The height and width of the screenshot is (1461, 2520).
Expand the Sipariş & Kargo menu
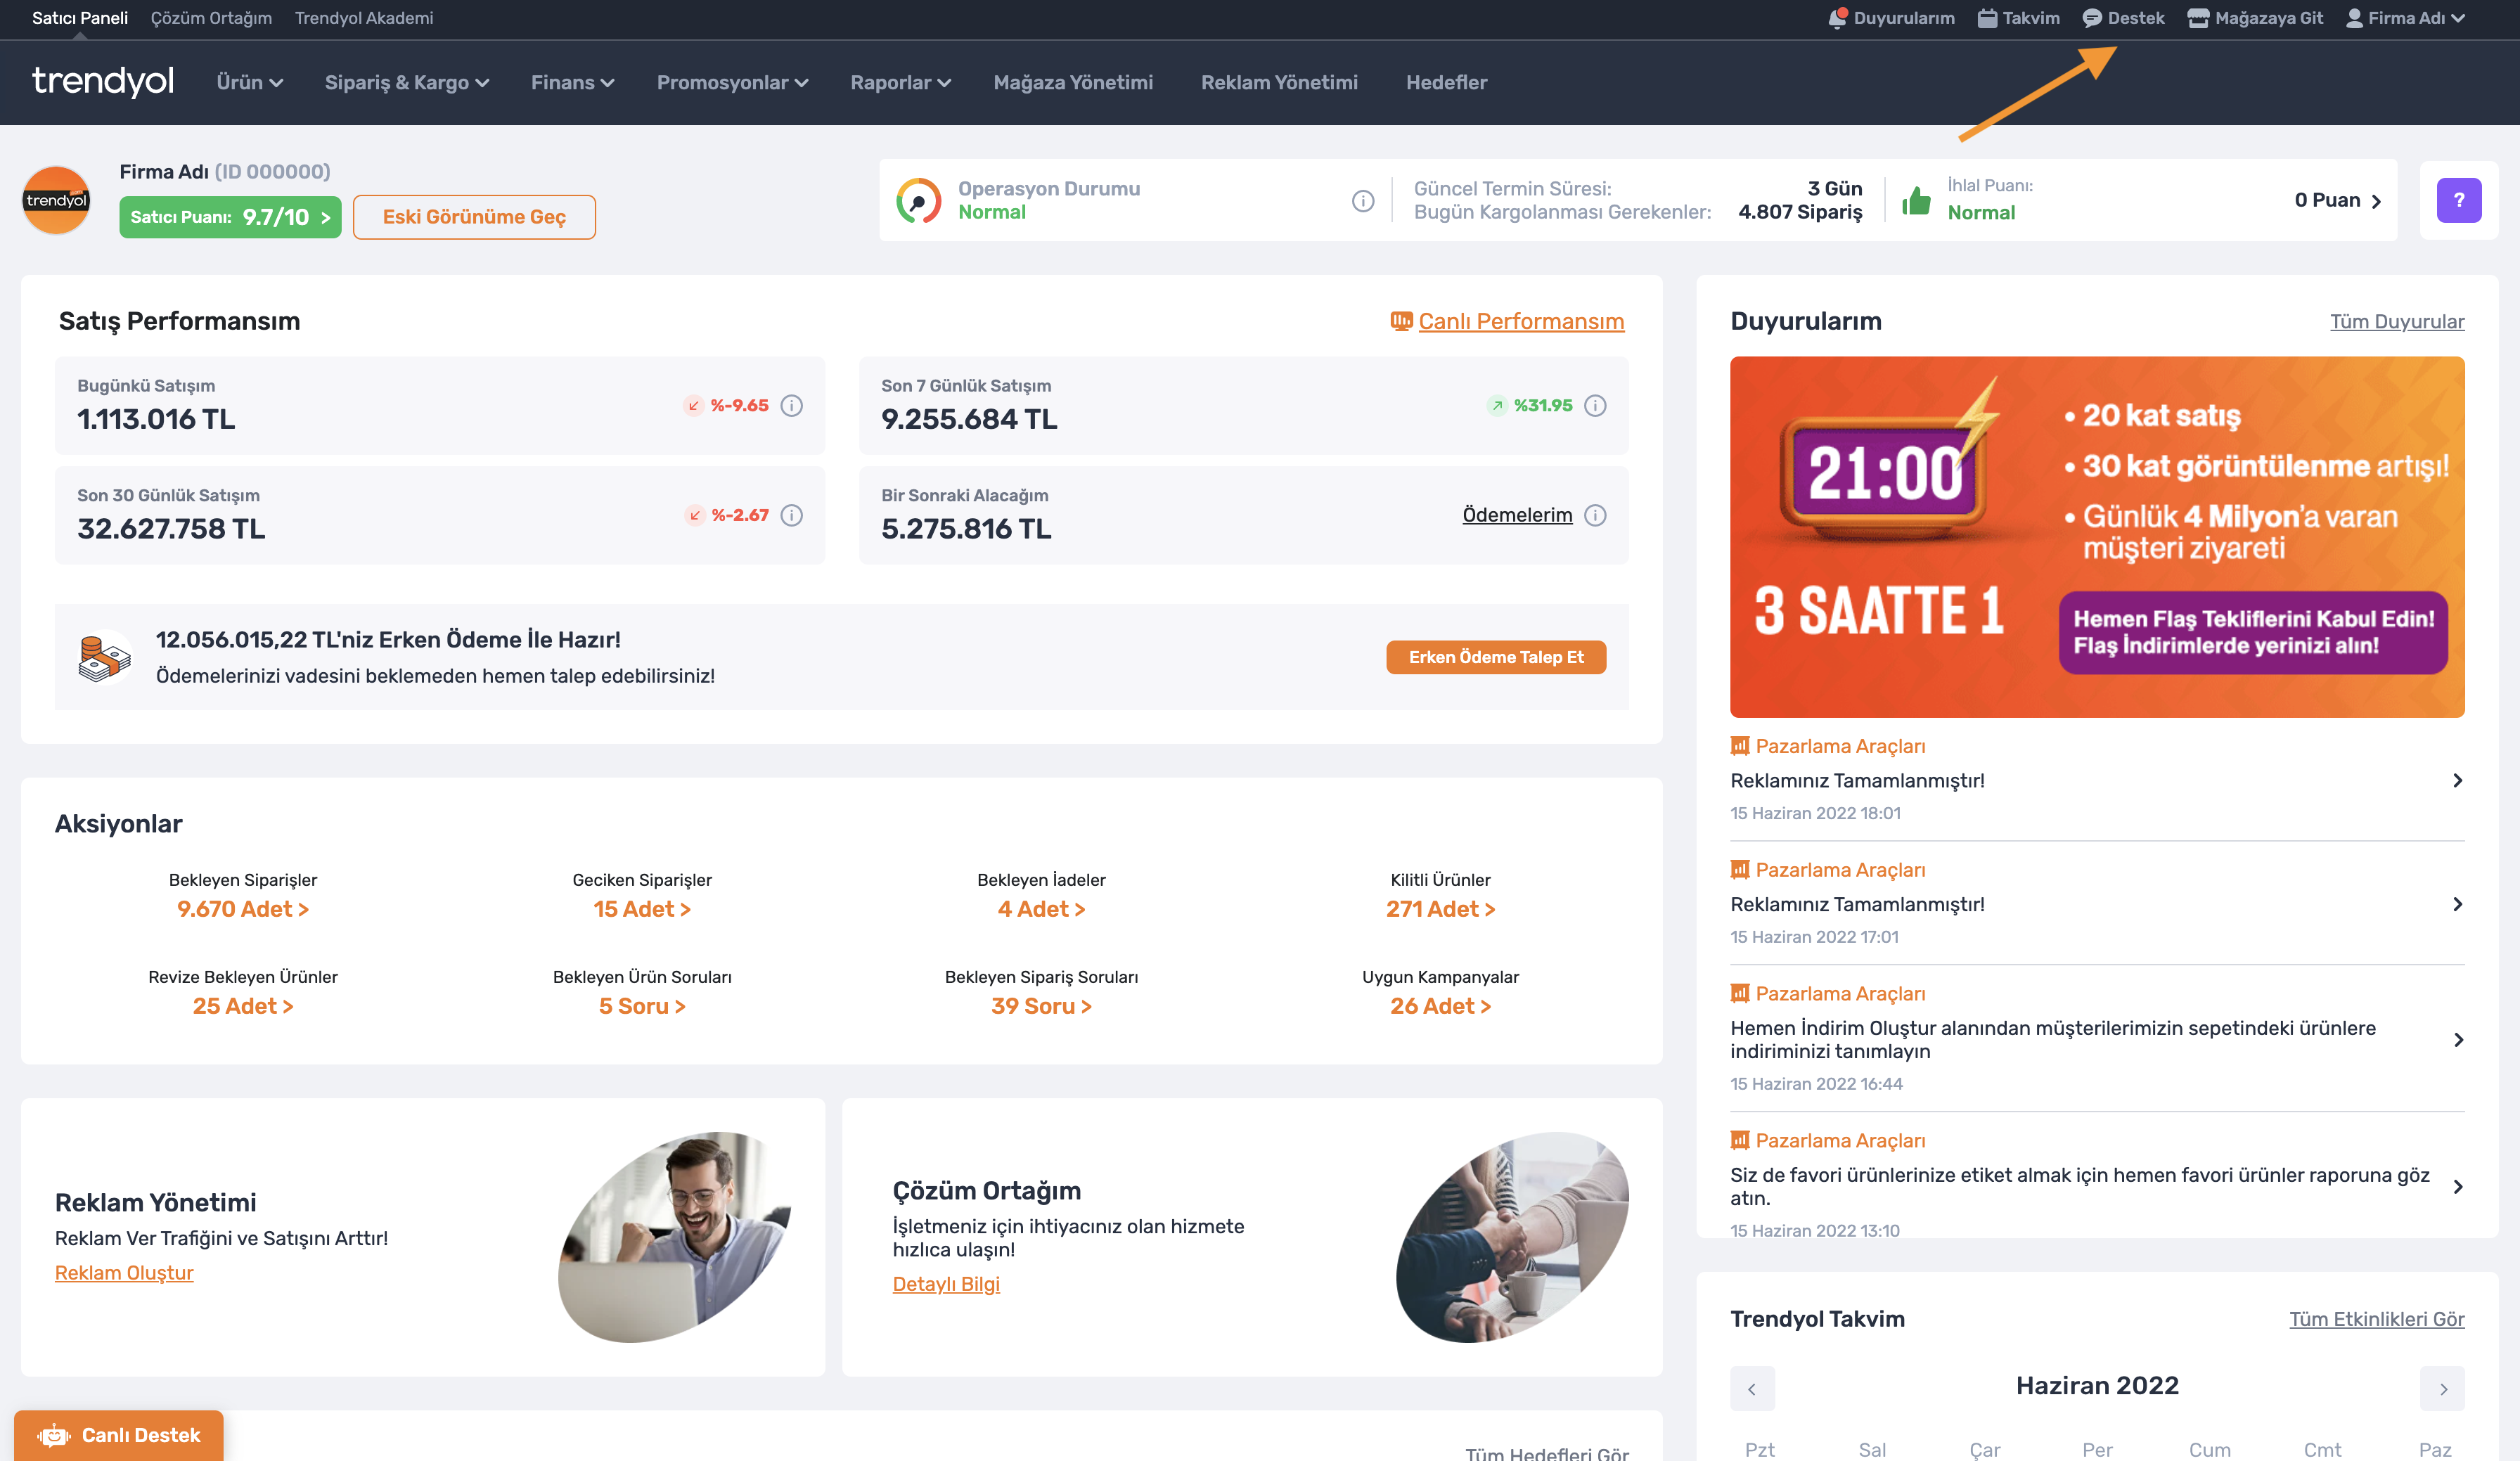(x=407, y=82)
